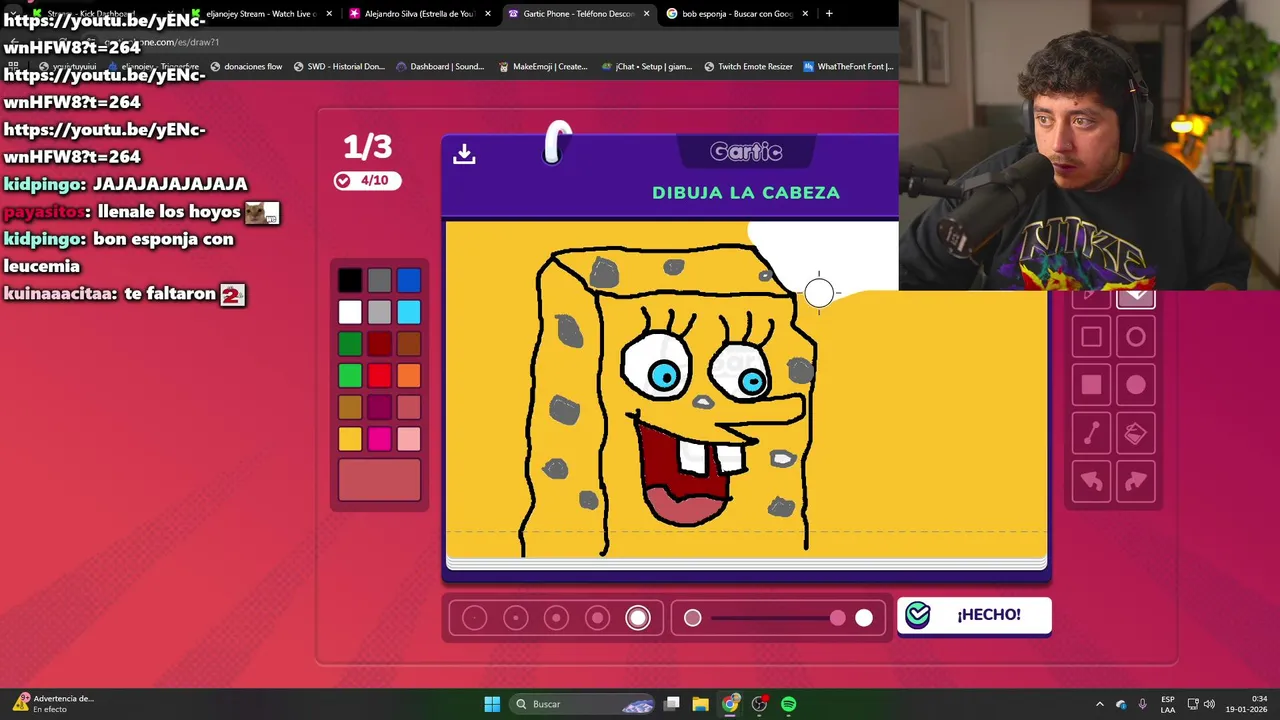Switch to the eljanojey Stream browser tab
This screenshot has height=720, width=1280.
pos(261,14)
